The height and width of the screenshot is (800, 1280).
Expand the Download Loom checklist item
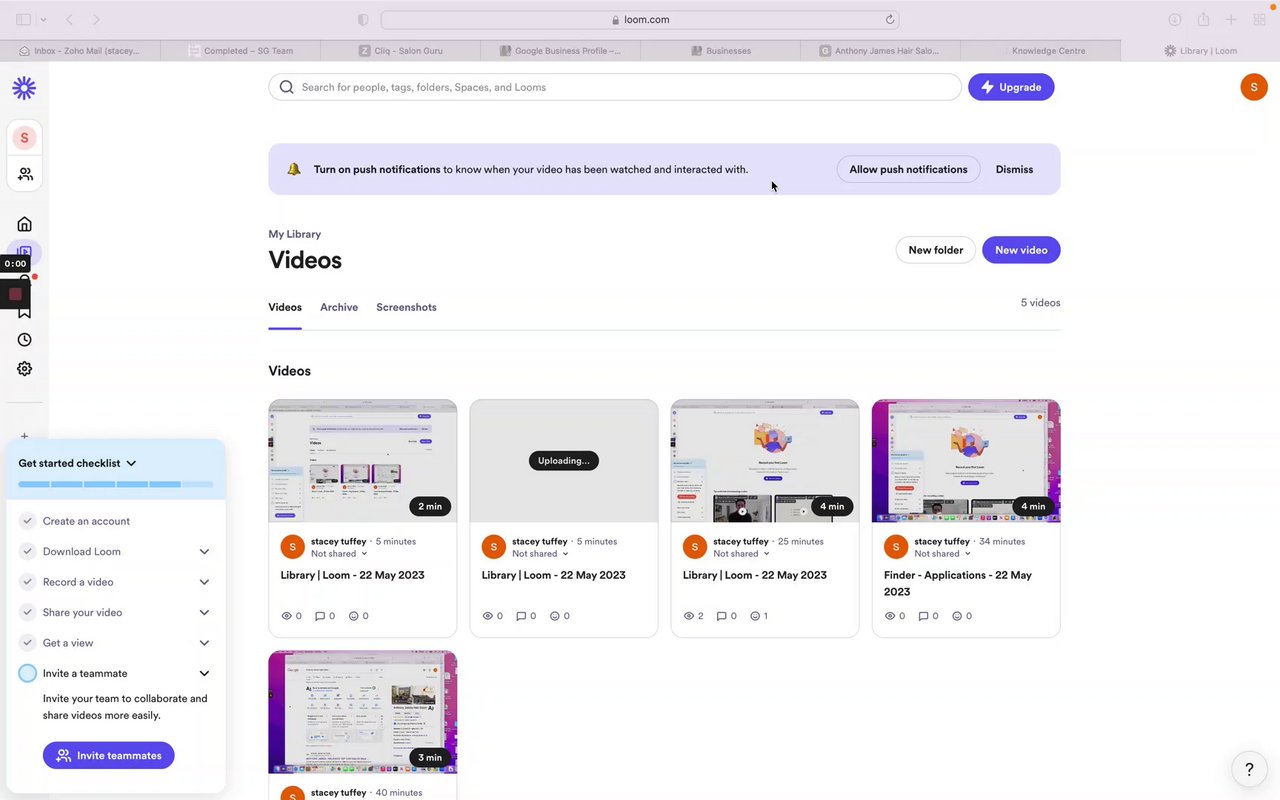click(204, 551)
